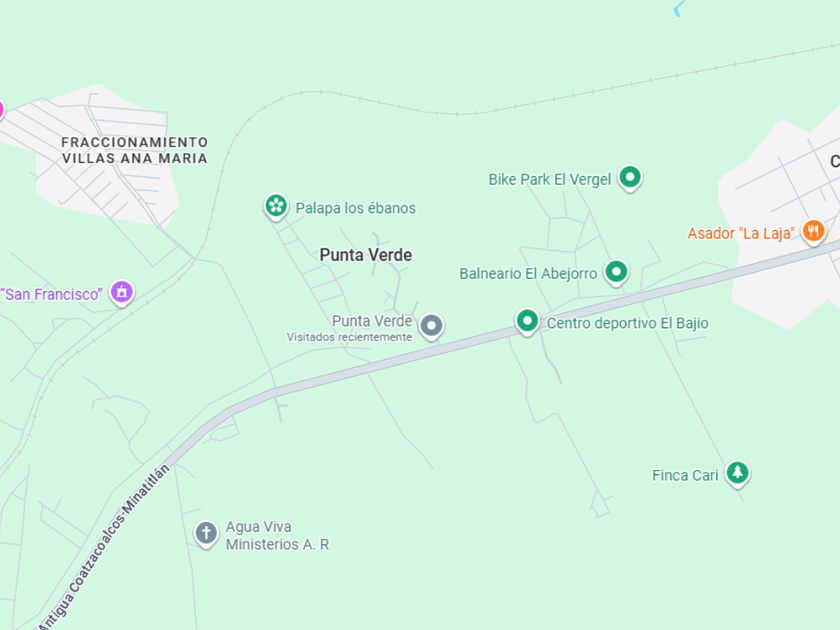
Task: Click the bold Punta Verde locality name
Action: pyautogui.click(x=366, y=255)
